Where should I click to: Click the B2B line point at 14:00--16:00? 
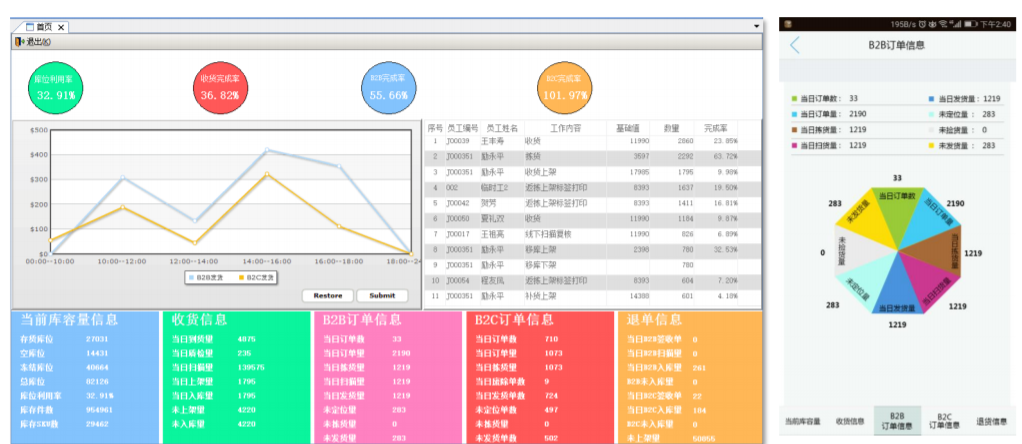[267, 150]
